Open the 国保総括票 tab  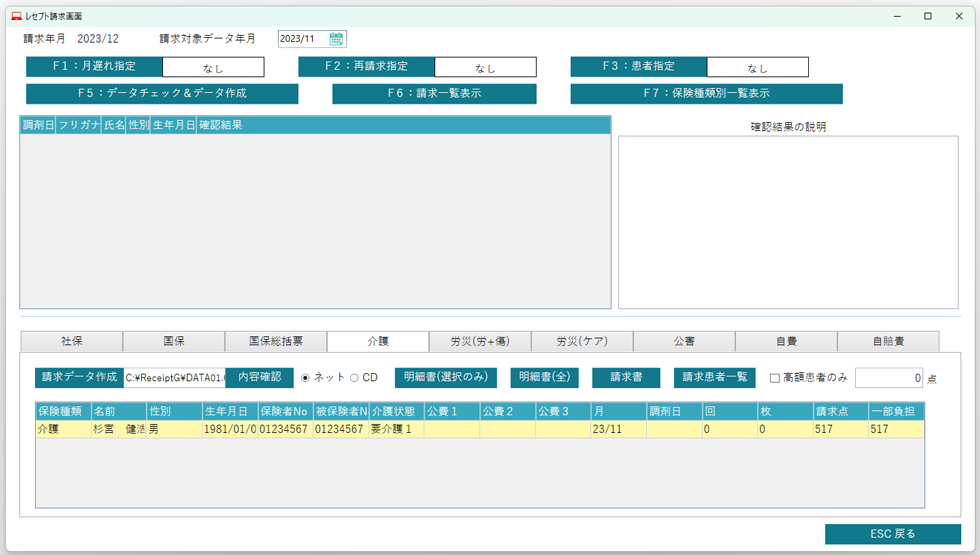[x=276, y=341]
